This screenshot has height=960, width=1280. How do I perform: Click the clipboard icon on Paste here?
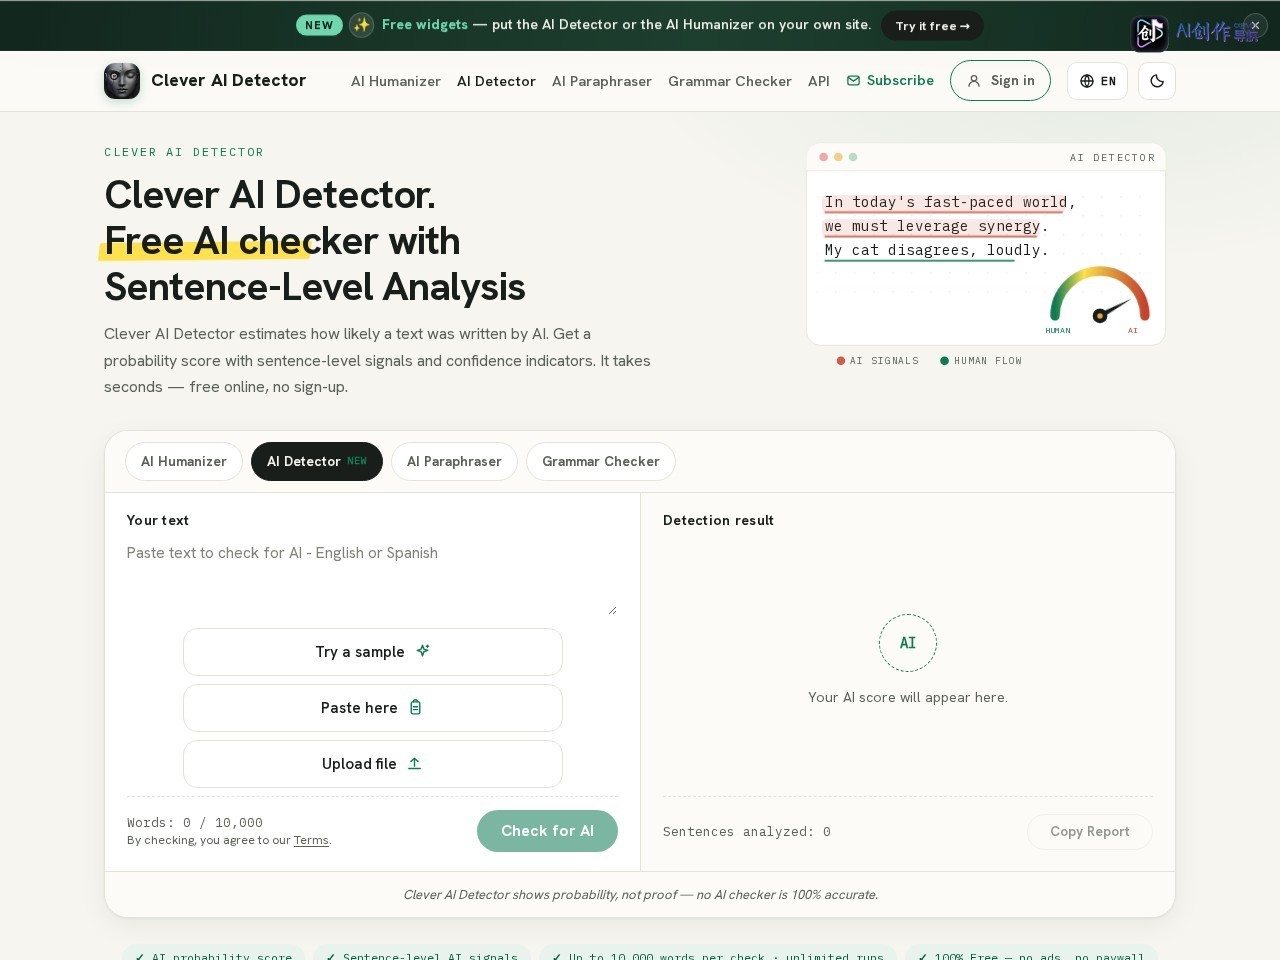pyautogui.click(x=416, y=707)
